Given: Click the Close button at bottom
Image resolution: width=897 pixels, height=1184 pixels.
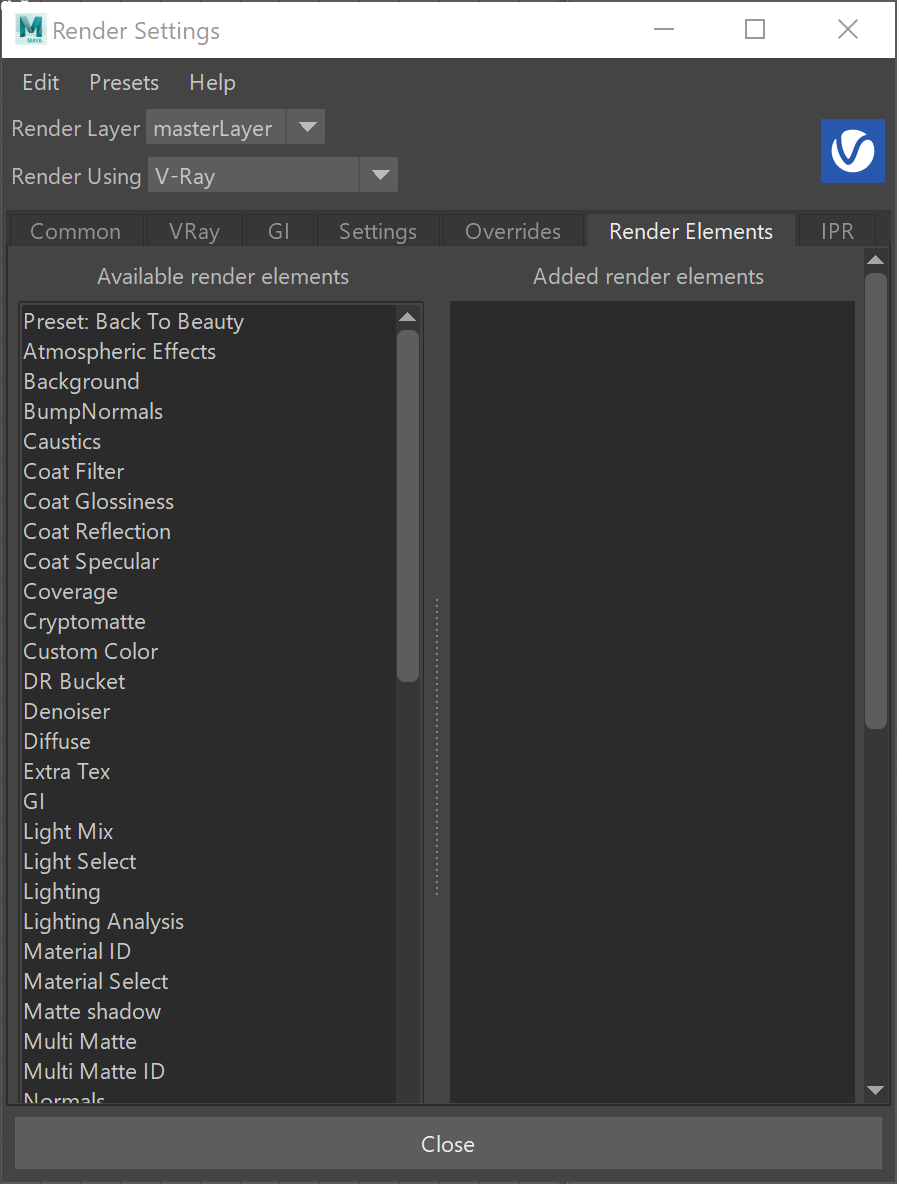Looking at the screenshot, I should (448, 1144).
